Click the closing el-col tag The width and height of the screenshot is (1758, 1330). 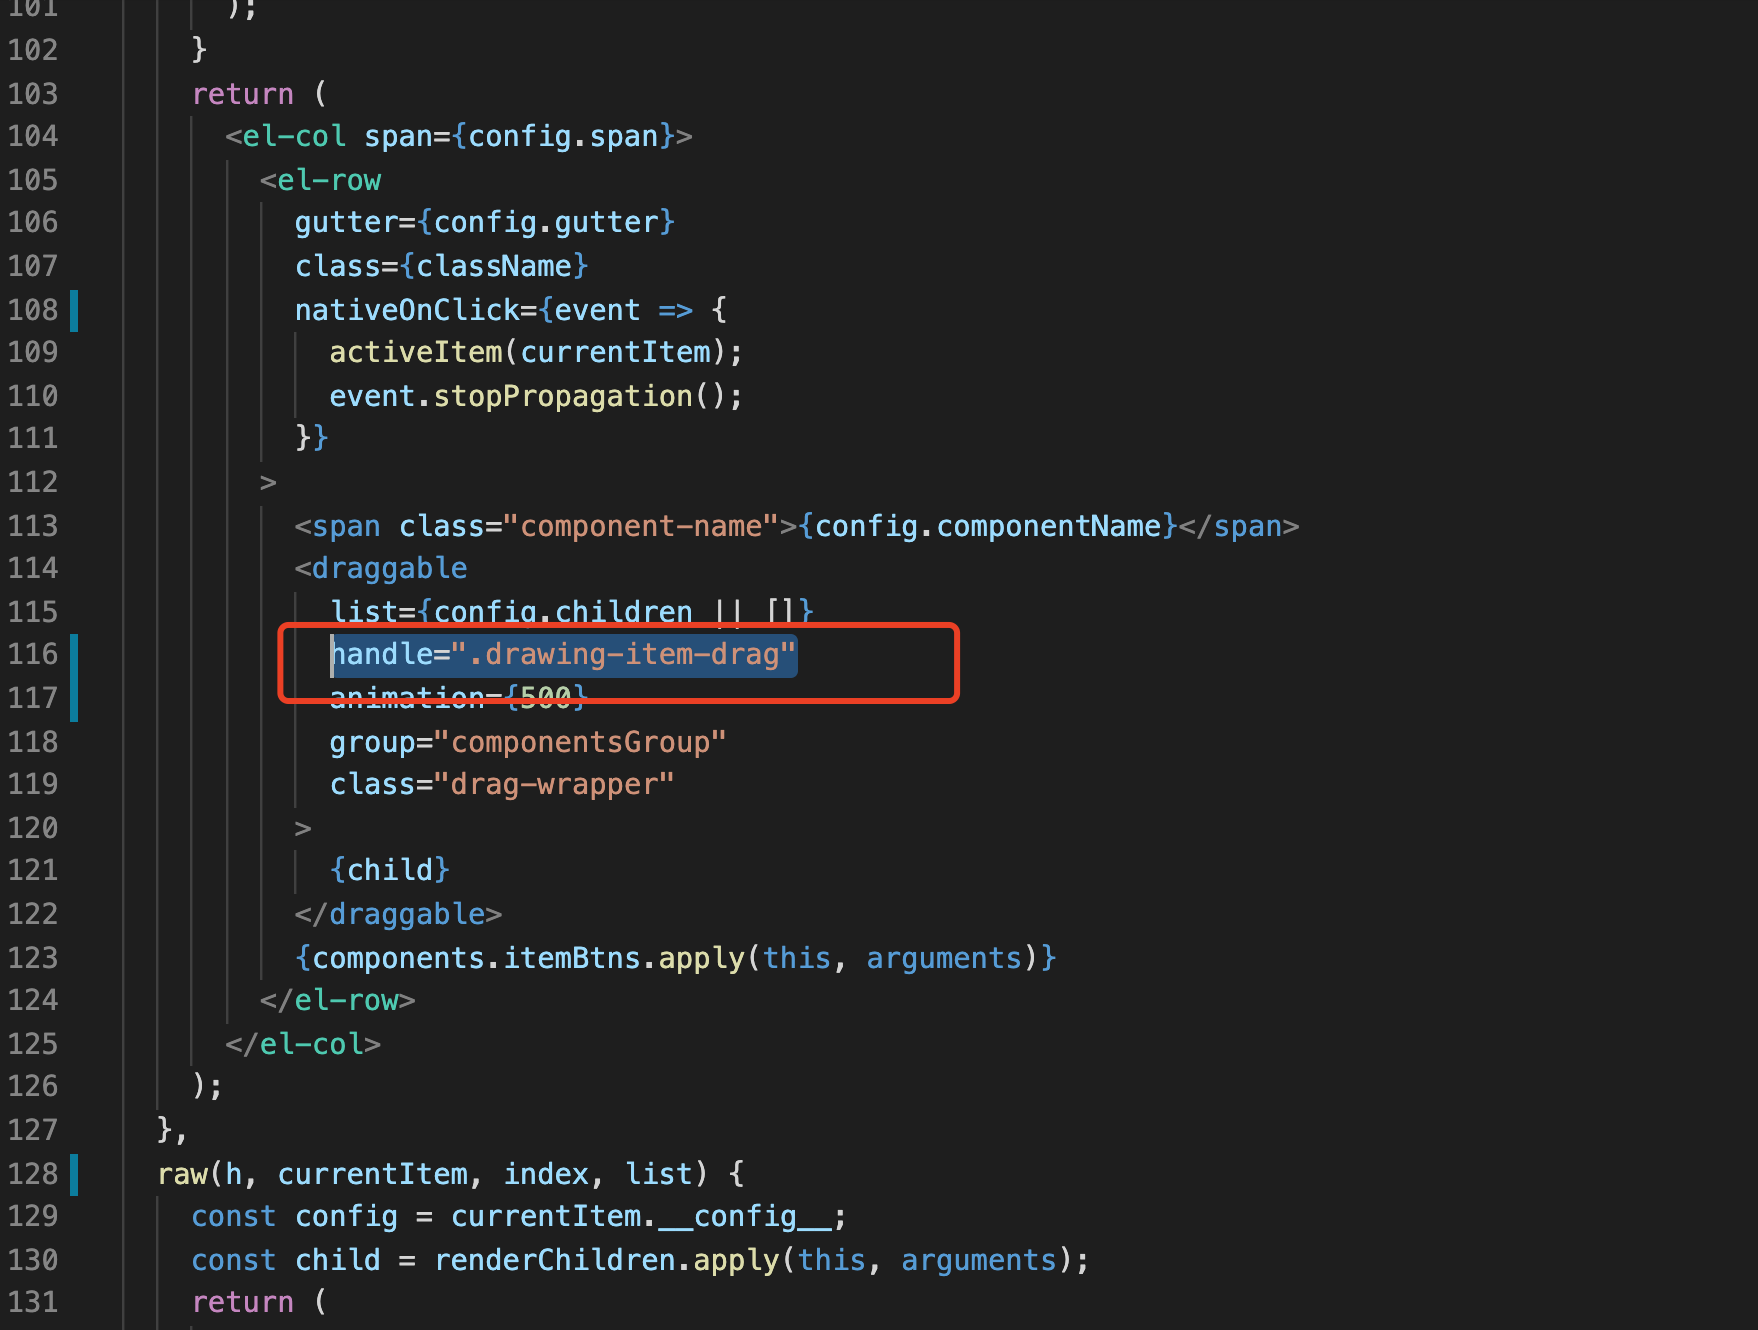pyautogui.click(x=303, y=1044)
